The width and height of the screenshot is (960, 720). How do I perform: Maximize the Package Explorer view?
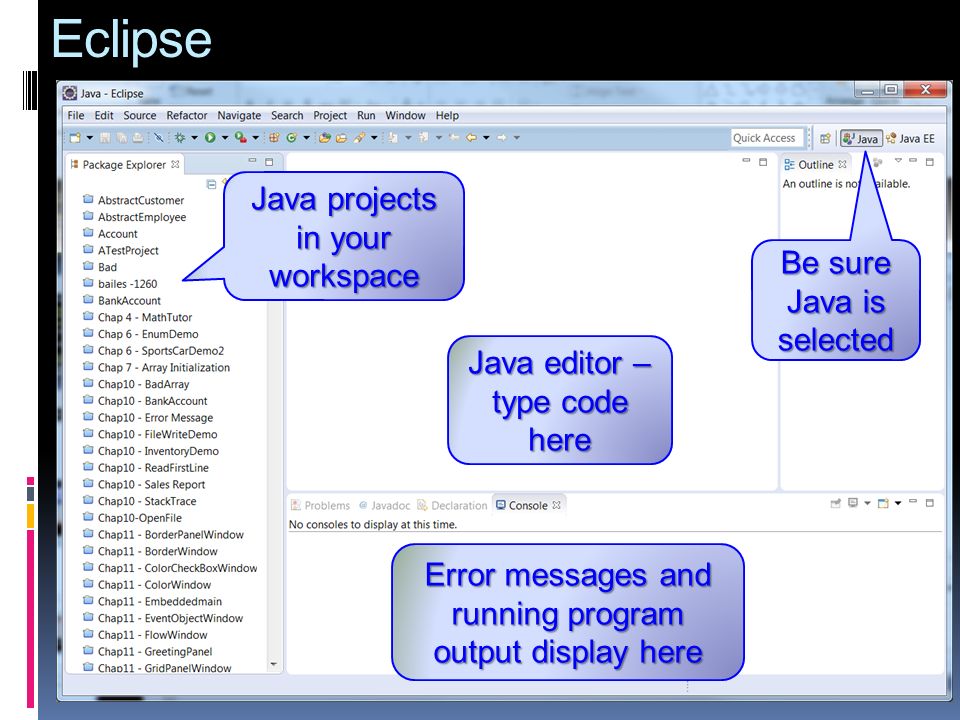click(x=269, y=162)
